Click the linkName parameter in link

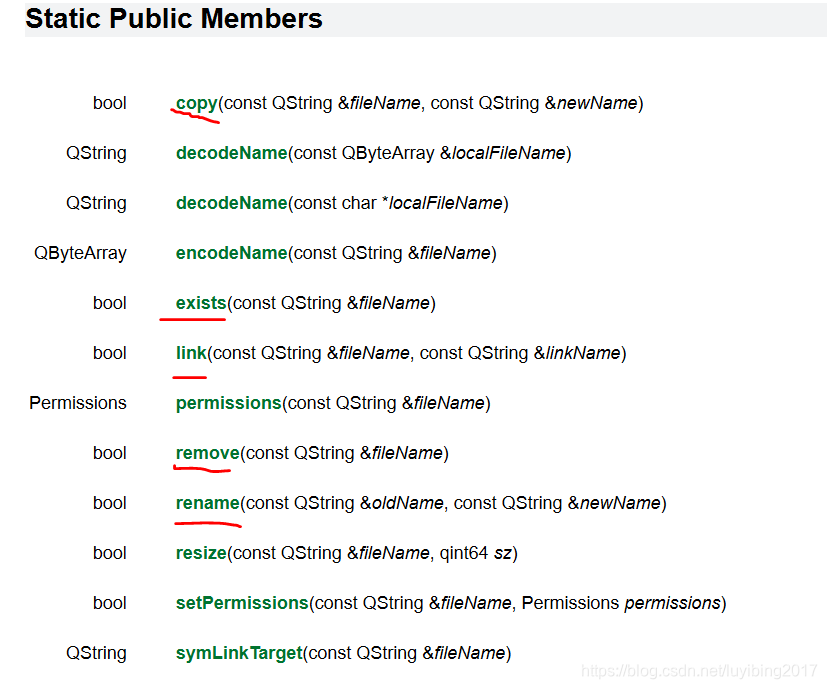click(583, 353)
